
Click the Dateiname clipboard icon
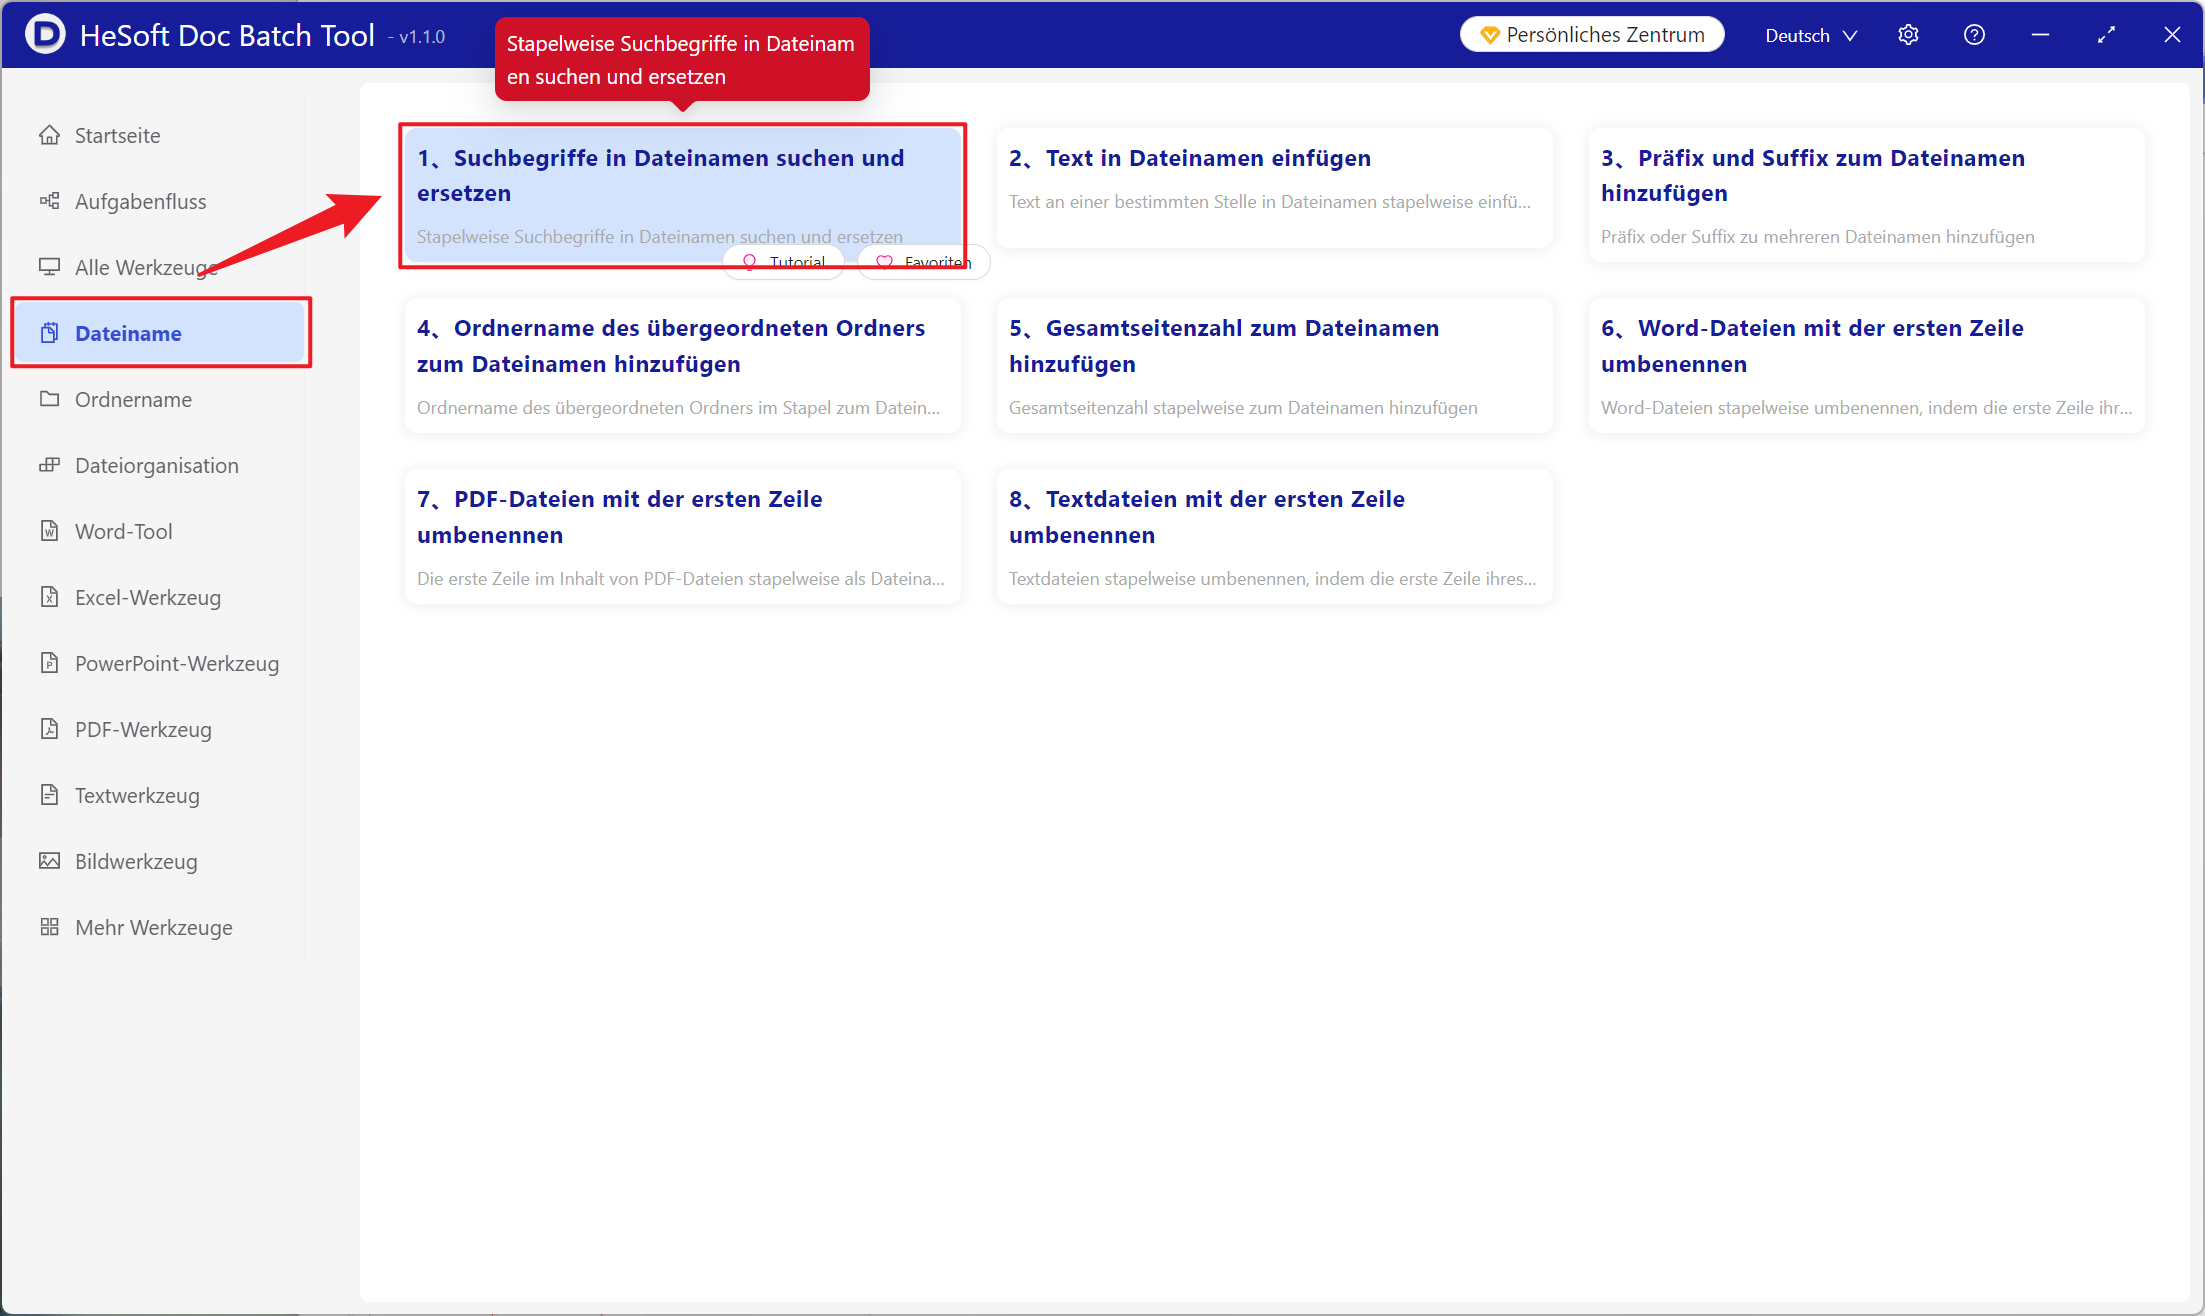[49, 333]
